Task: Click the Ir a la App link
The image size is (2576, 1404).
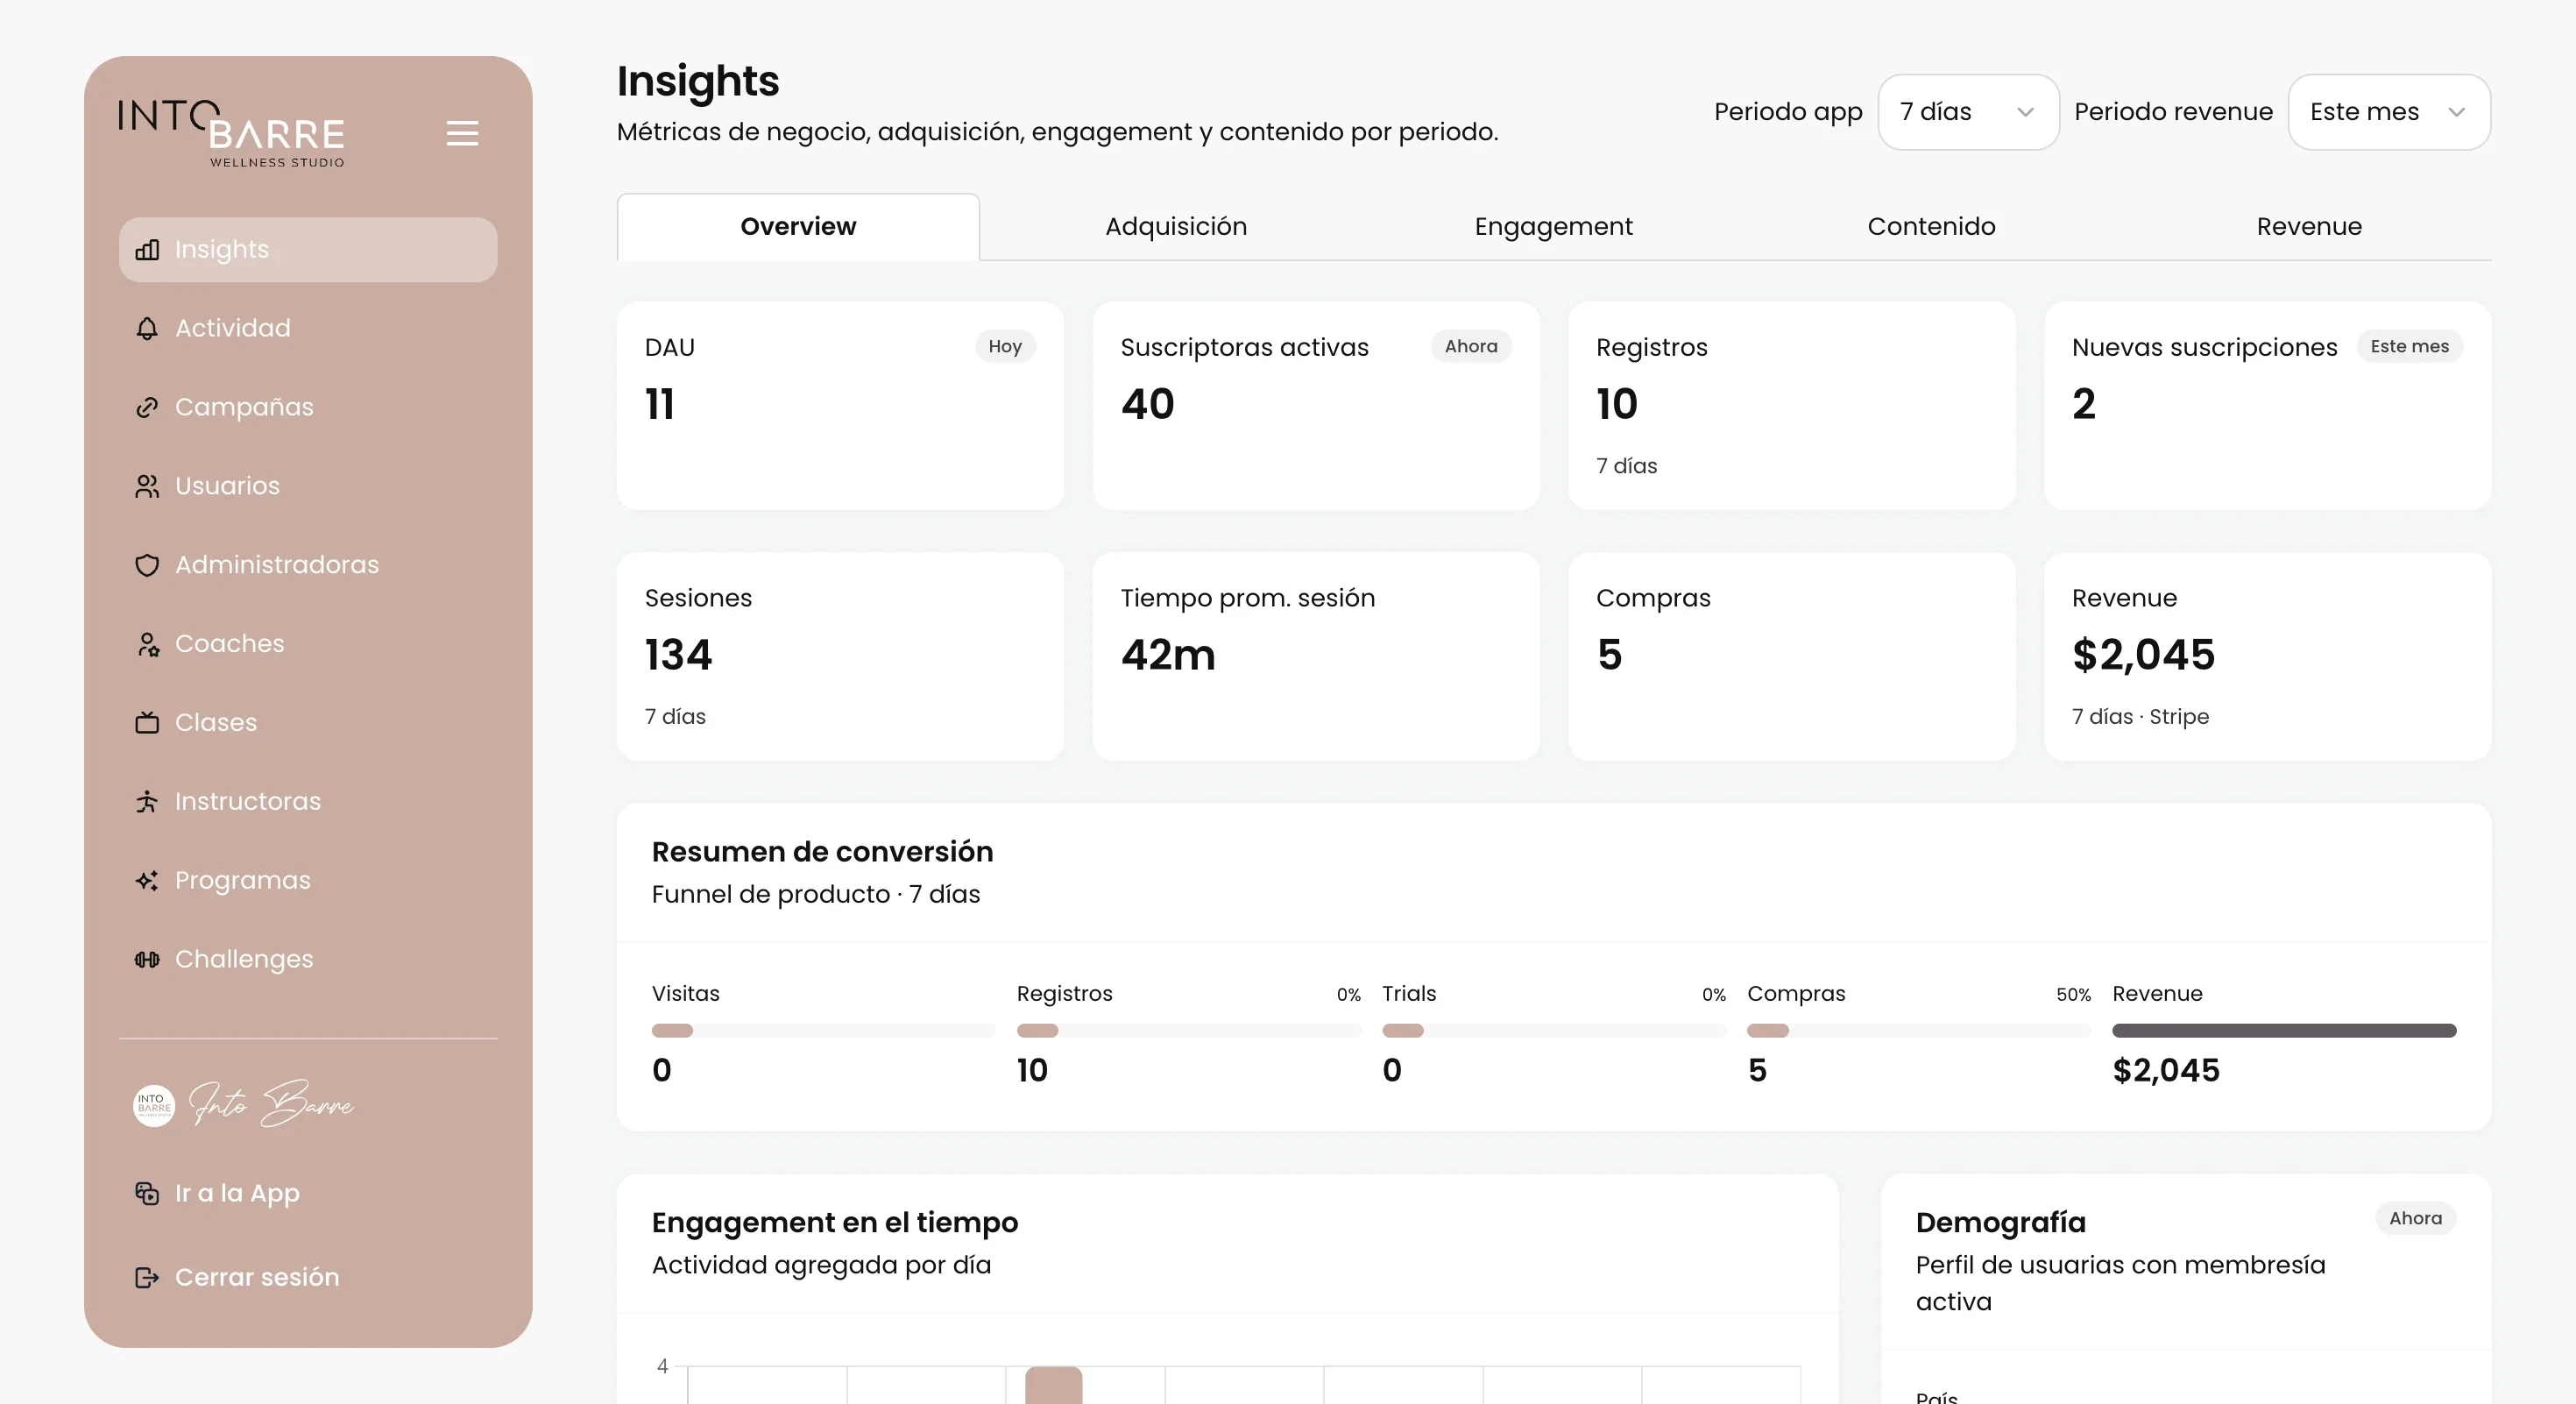Action: (x=237, y=1193)
